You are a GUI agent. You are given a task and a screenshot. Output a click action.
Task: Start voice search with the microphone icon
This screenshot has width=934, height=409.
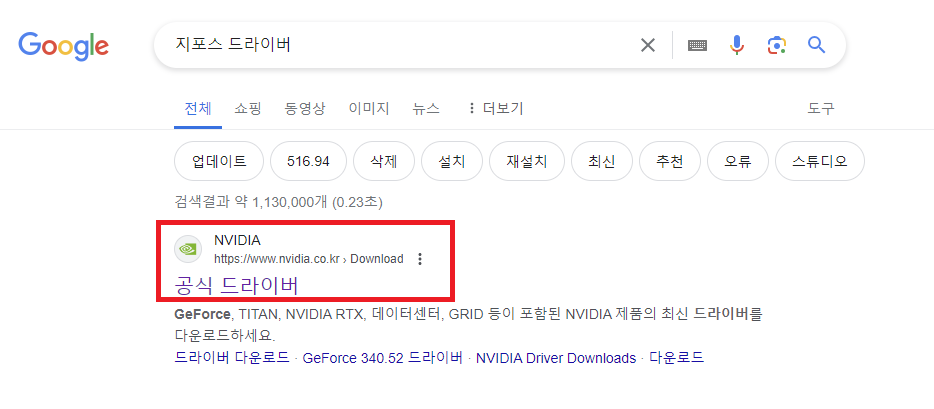pos(737,45)
